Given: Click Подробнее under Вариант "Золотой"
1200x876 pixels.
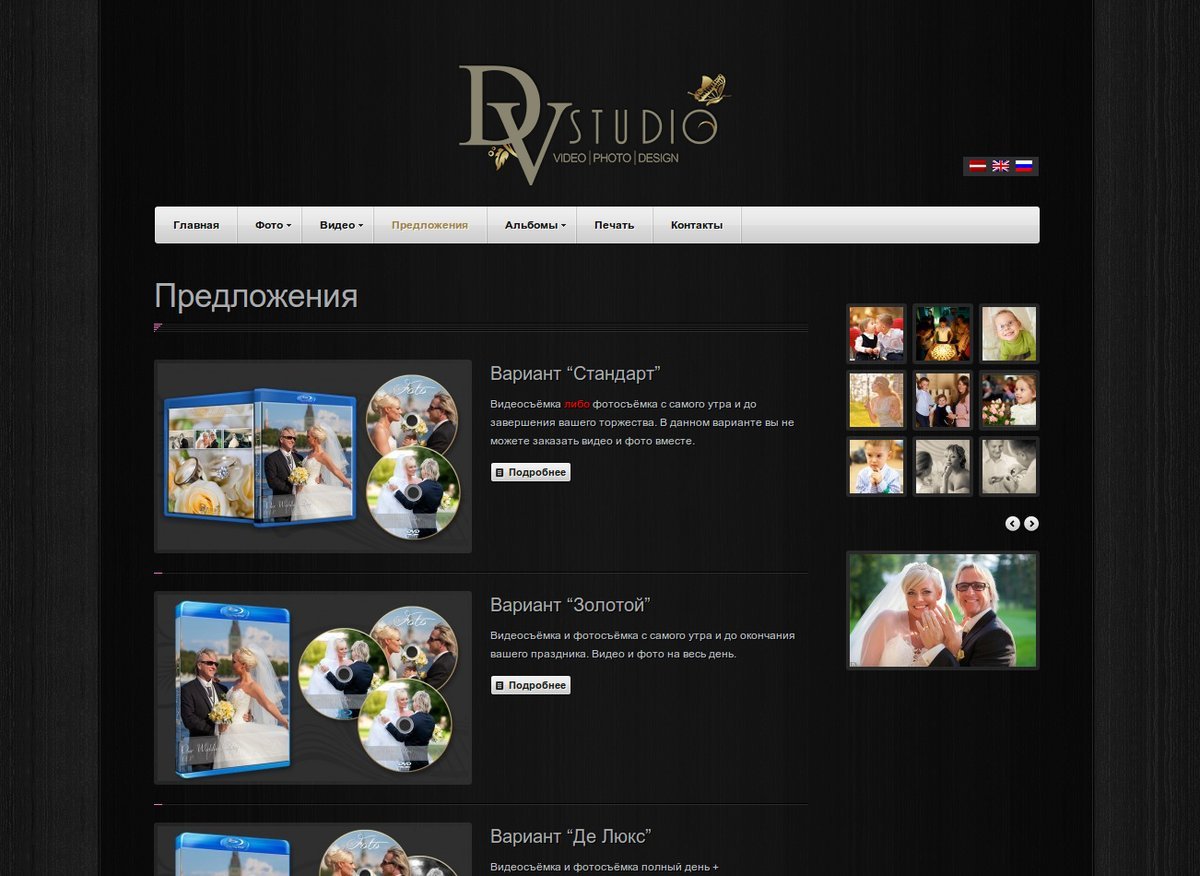Looking at the screenshot, I should [x=530, y=686].
